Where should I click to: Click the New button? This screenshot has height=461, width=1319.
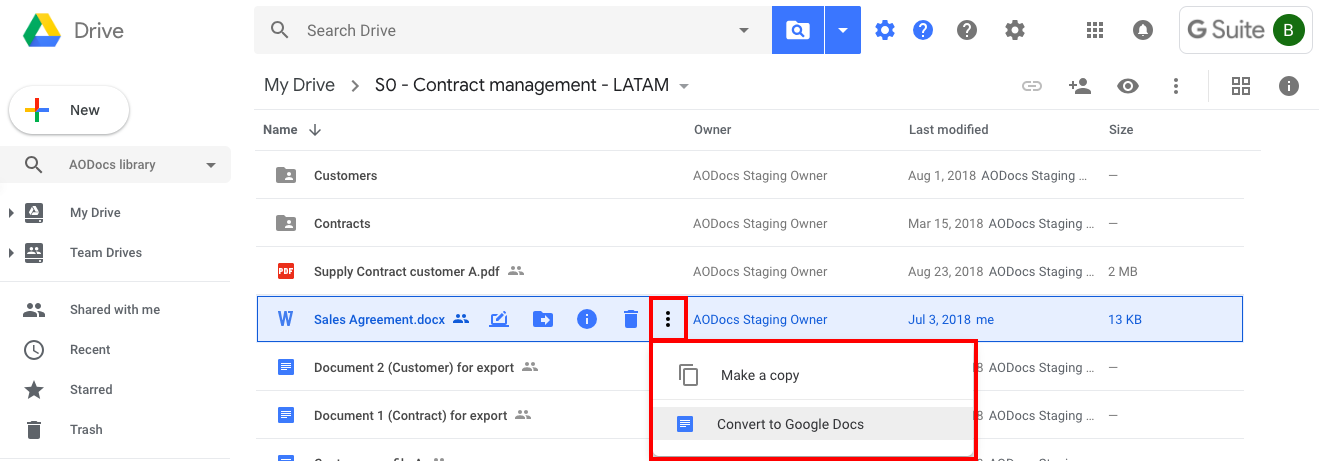[69, 110]
